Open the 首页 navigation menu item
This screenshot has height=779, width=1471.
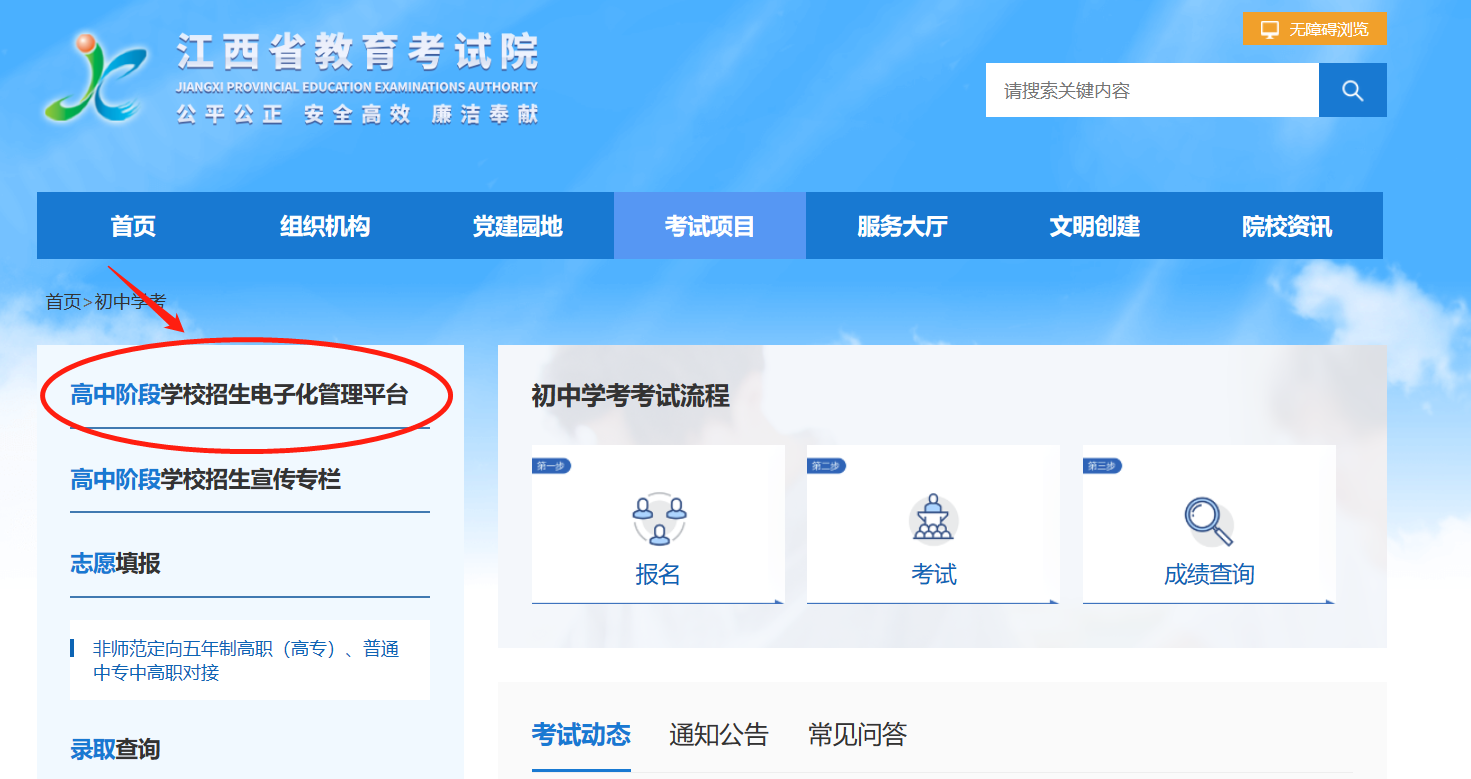tap(133, 226)
